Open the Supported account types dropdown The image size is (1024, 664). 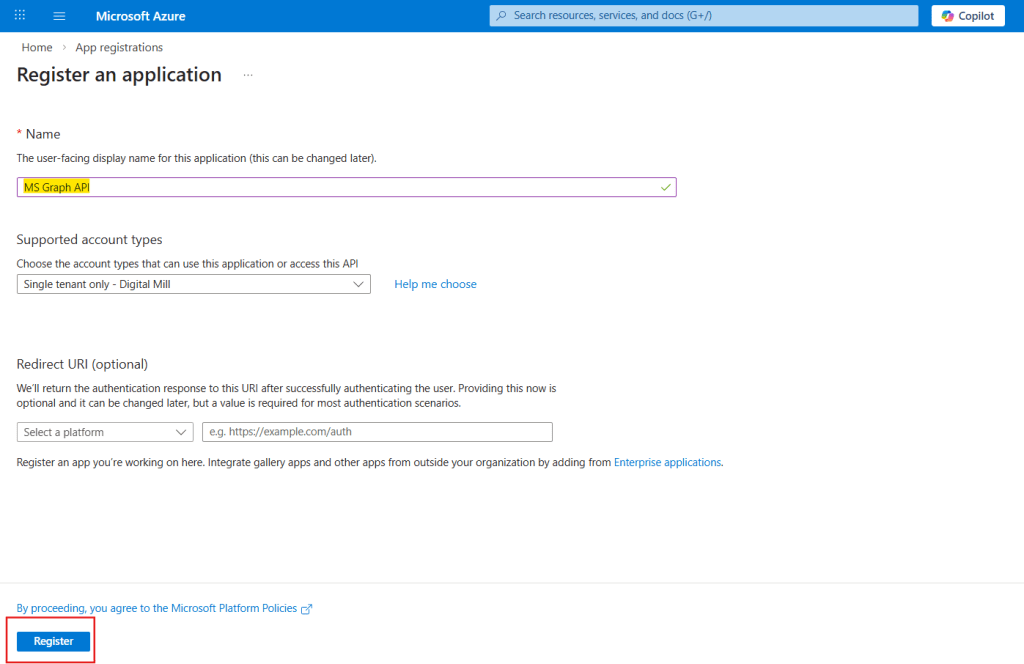[193, 284]
